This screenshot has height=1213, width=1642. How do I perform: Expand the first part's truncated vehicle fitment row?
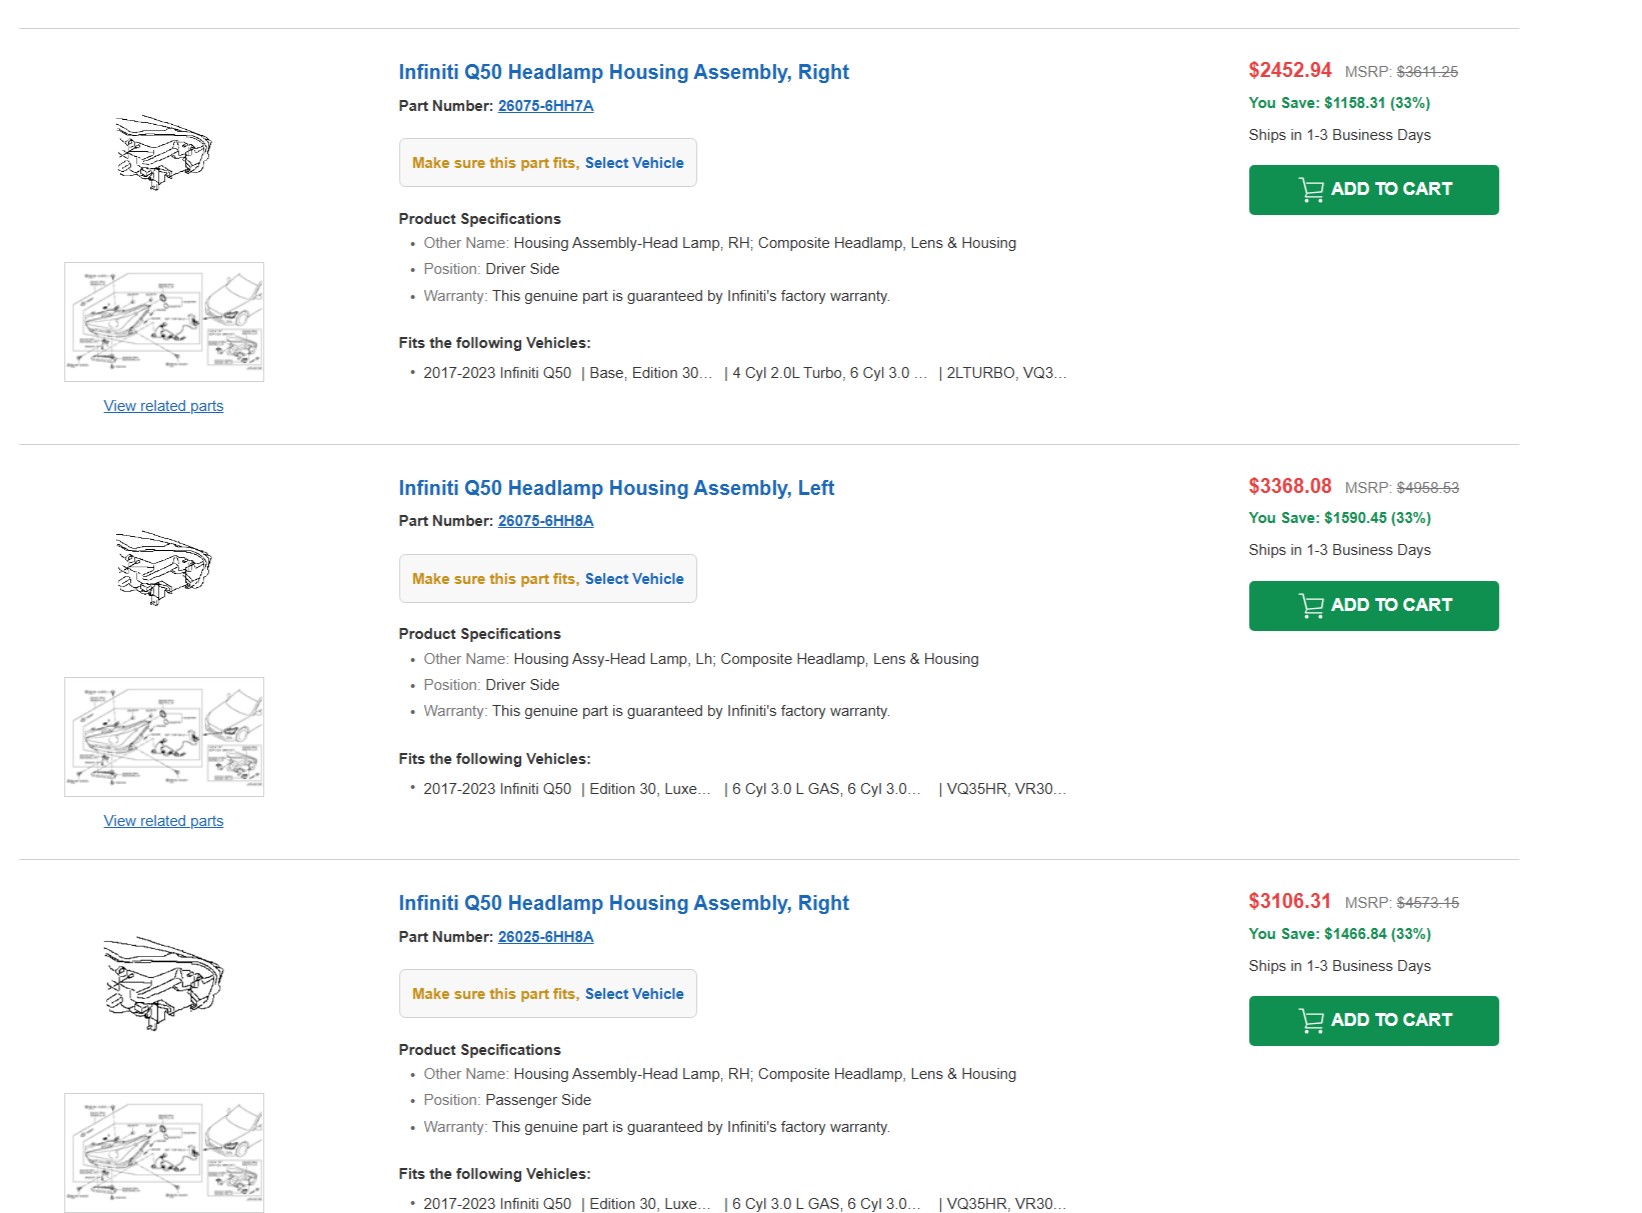(744, 373)
